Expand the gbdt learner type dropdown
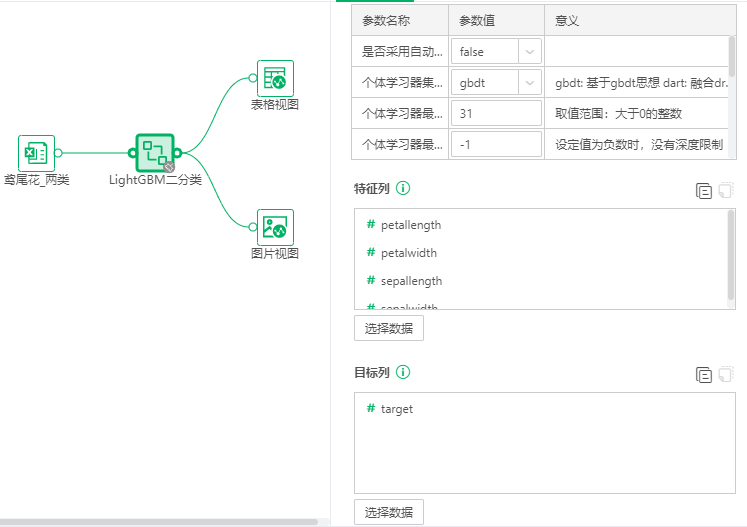Screen dimensions: 747x527 point(529,83)
